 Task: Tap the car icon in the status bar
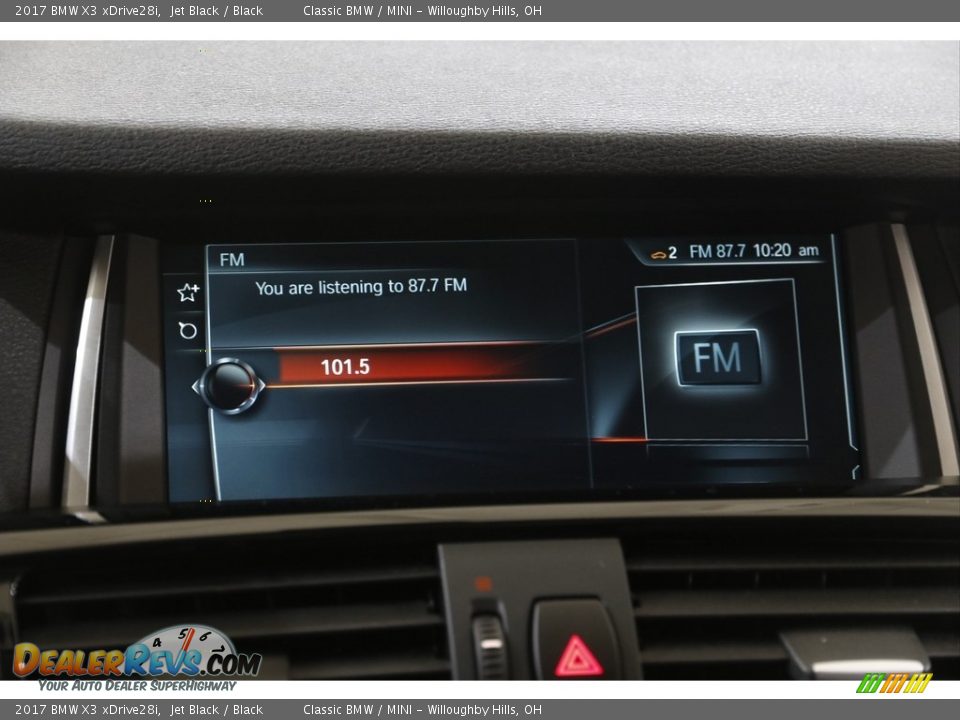[659, 254]
